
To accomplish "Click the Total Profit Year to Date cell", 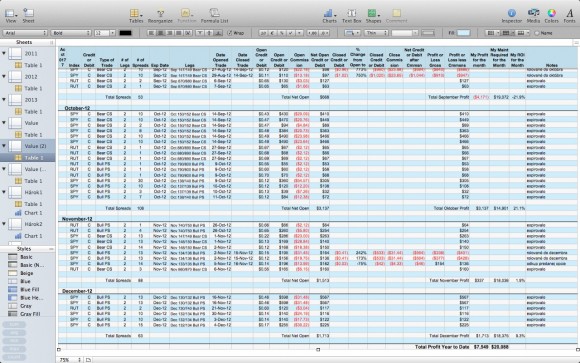I will (x=442, y=347).
